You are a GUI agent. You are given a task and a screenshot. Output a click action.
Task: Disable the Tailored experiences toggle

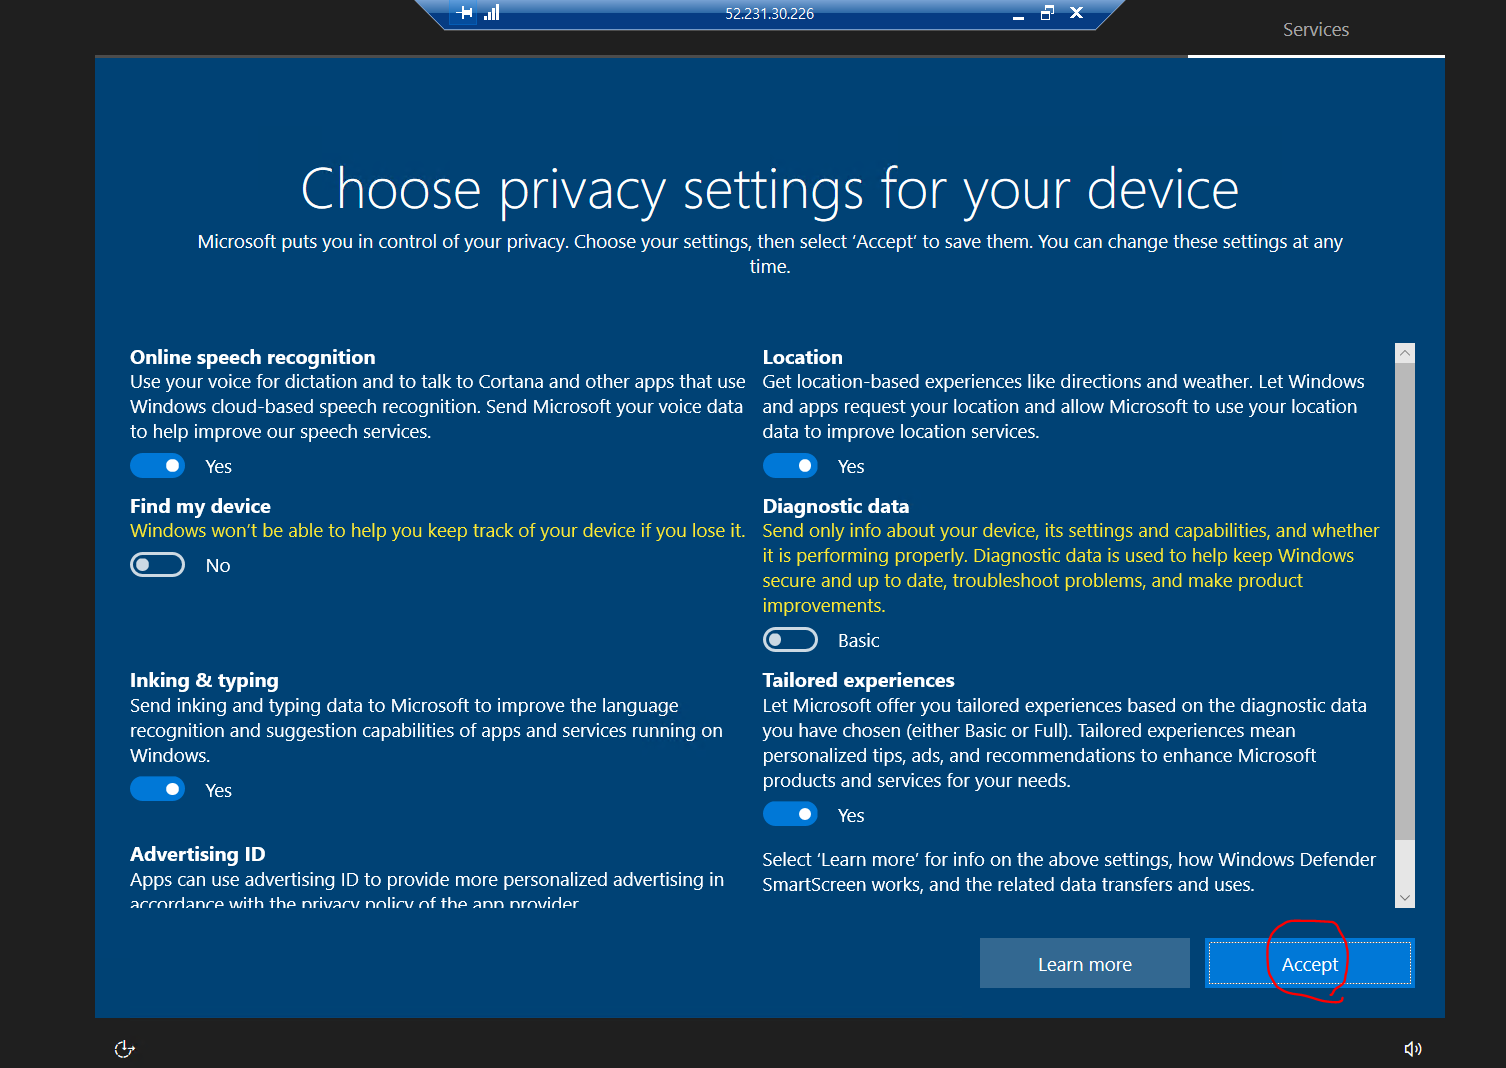(x=790, y=814)
